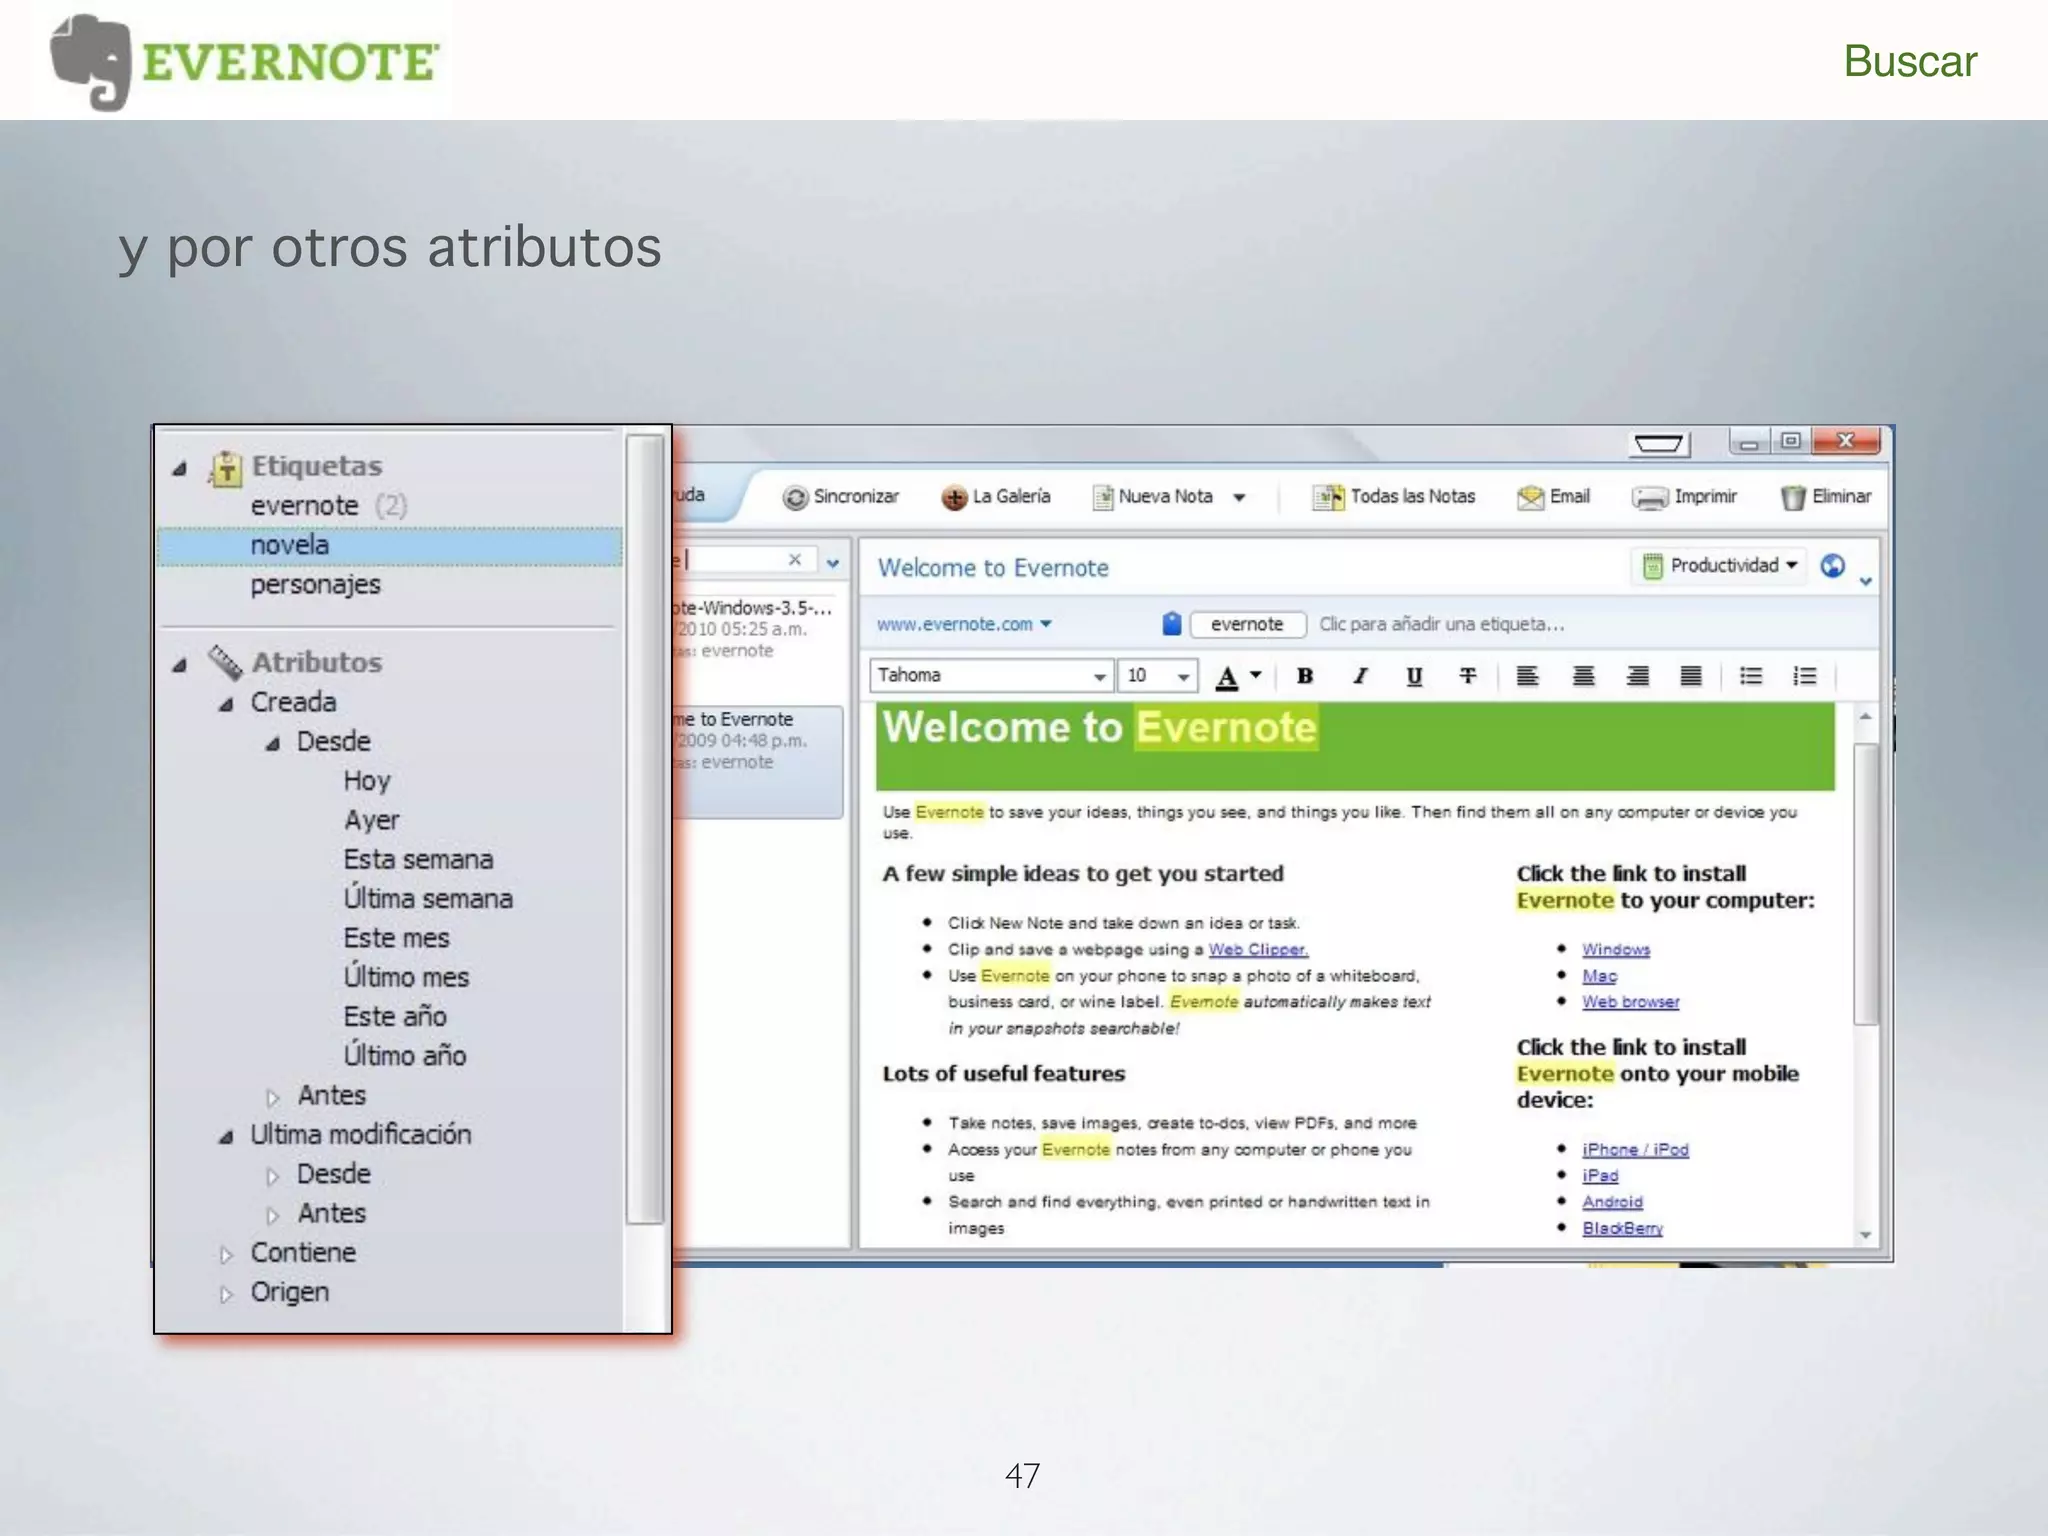The height and width of the screenshot is (1536, 2048).
Task: Open La Galería from the toolbar
Action: pos(997,497)
